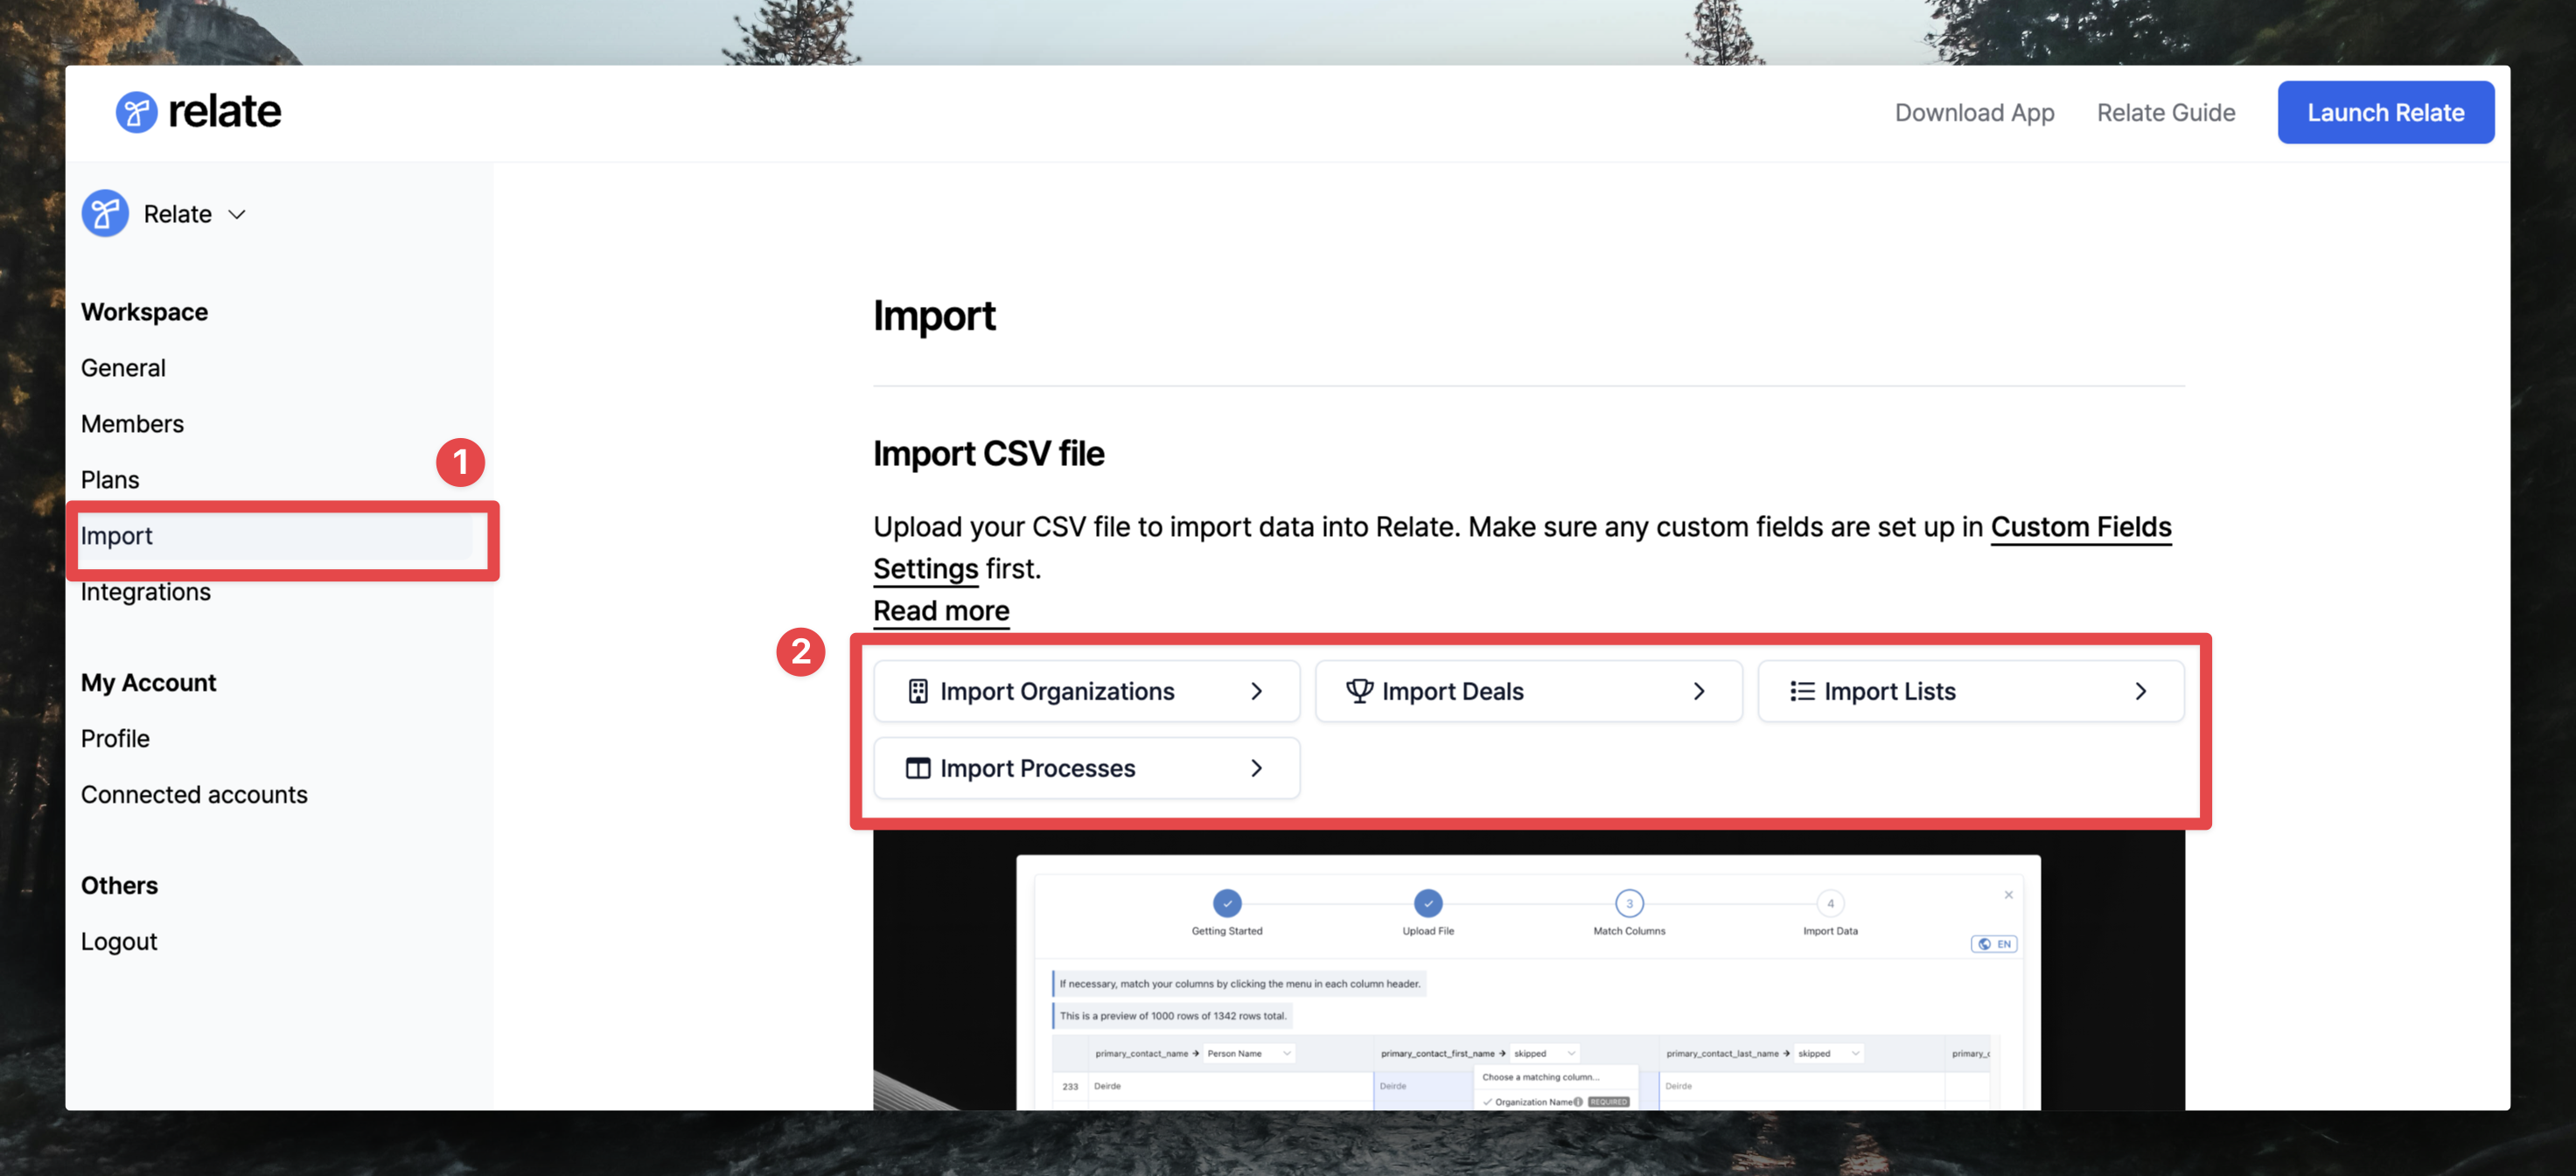The width and height of the screenshot is (2576, 1176).
Task: Open Import Organizations chevron arrow
Action: point(1256,691)
